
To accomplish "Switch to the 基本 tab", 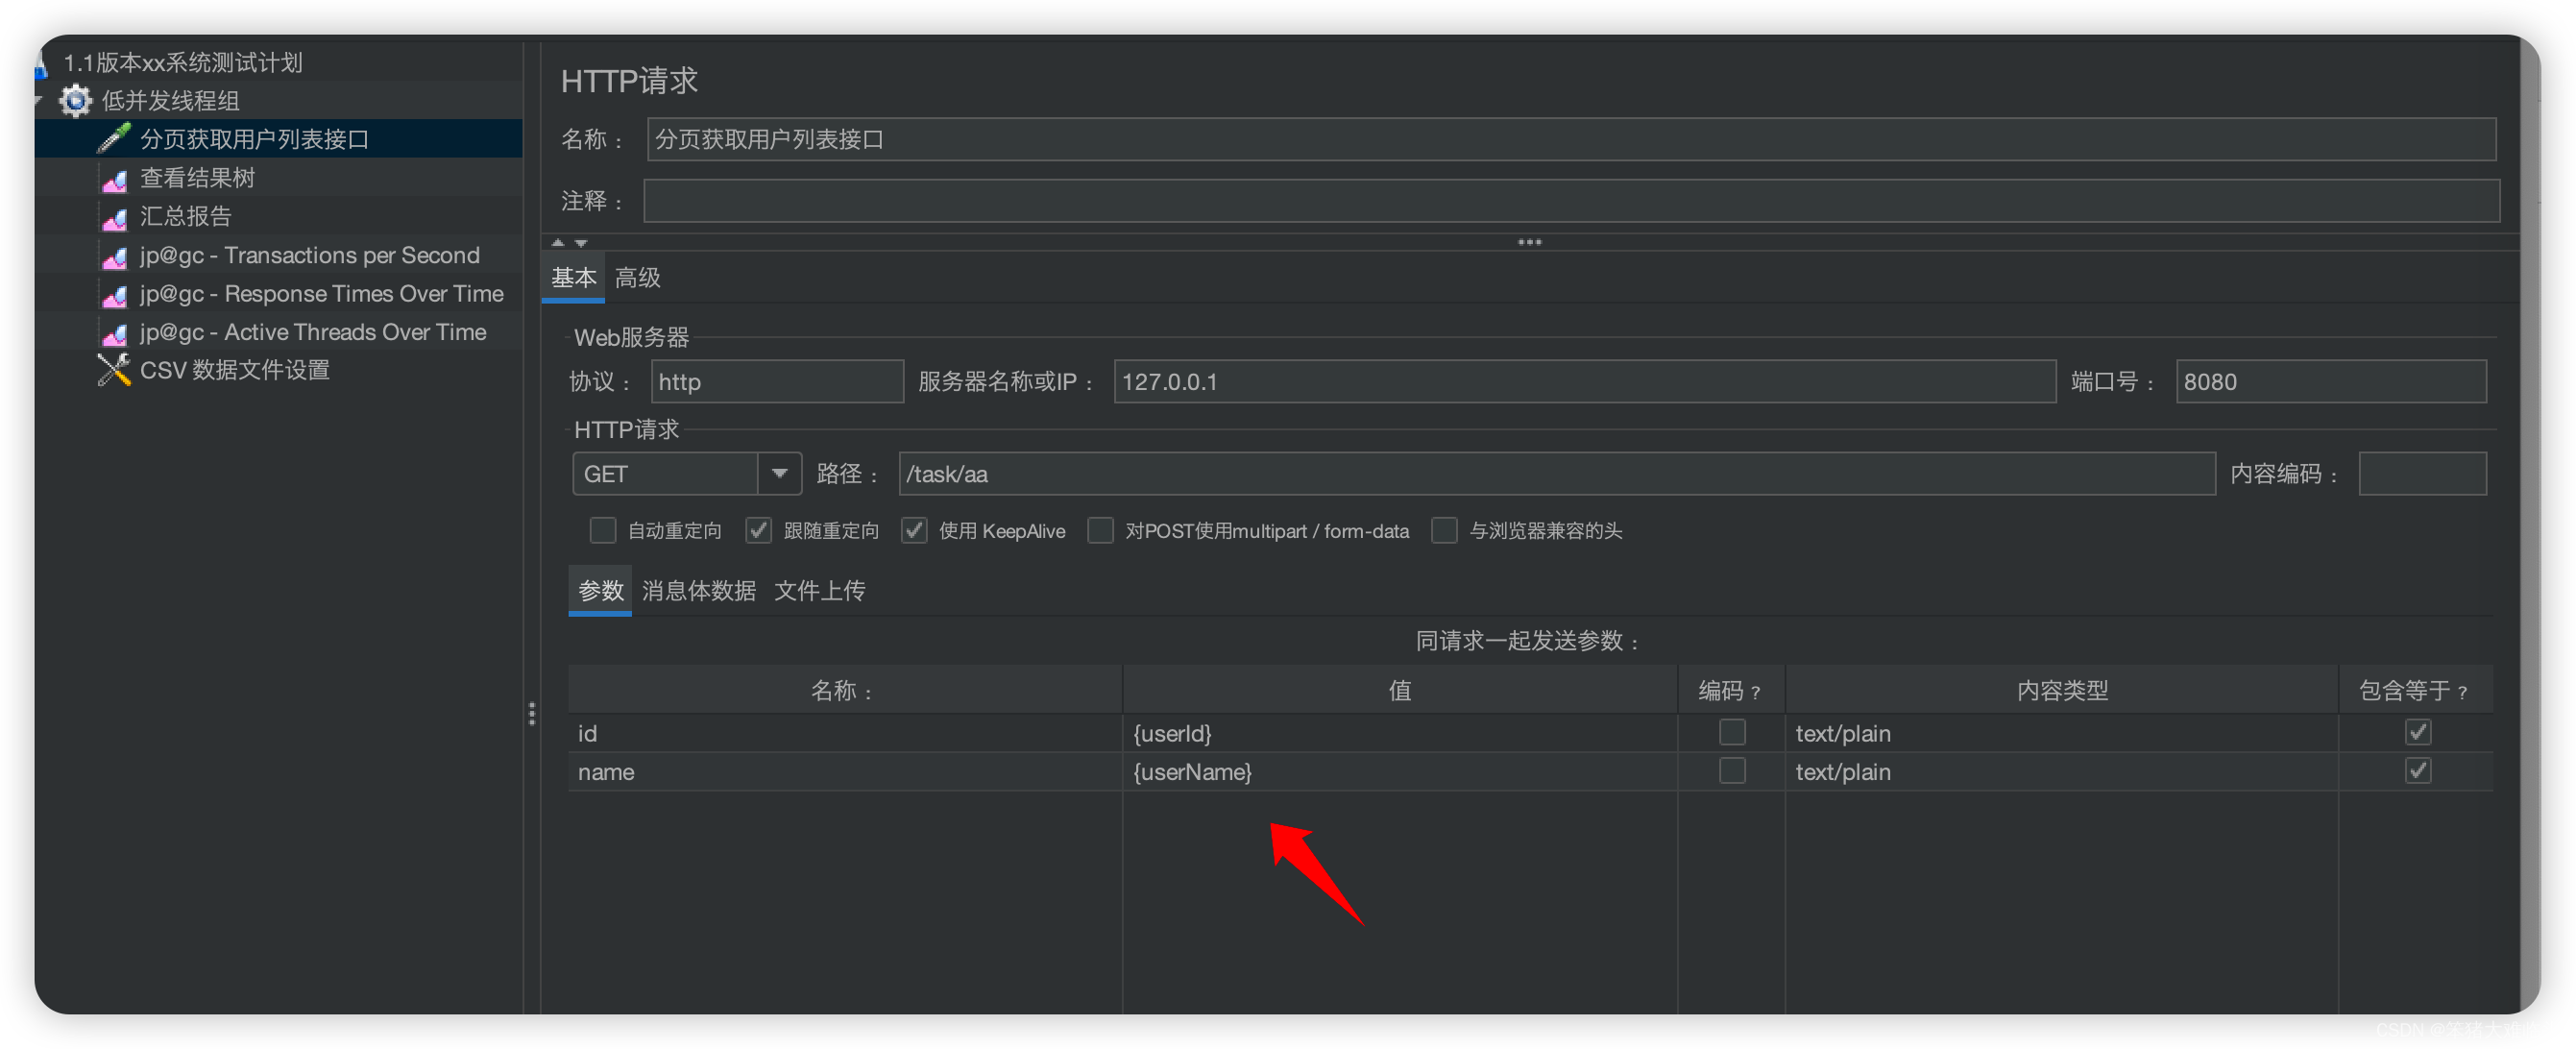I will click(573, 277).
